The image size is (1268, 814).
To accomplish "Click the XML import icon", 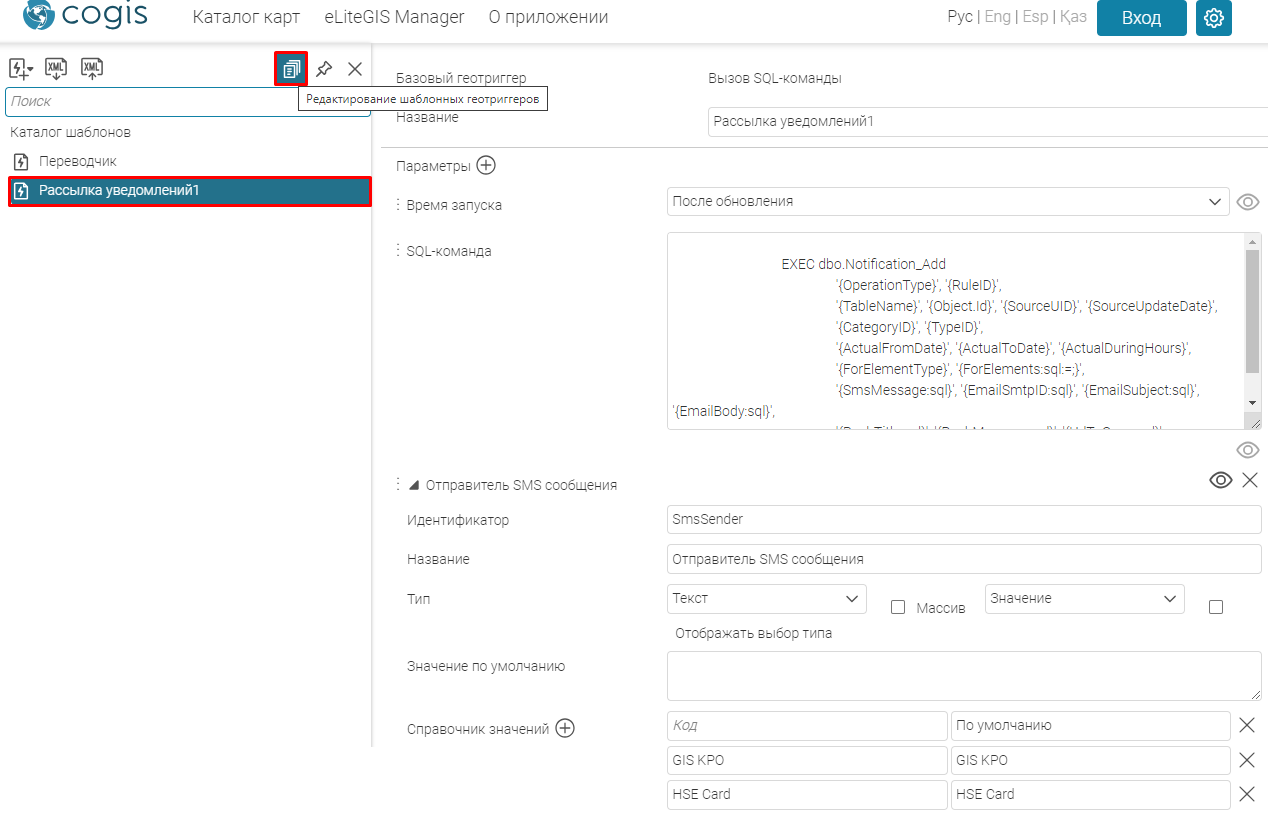I will coord(56,68).
